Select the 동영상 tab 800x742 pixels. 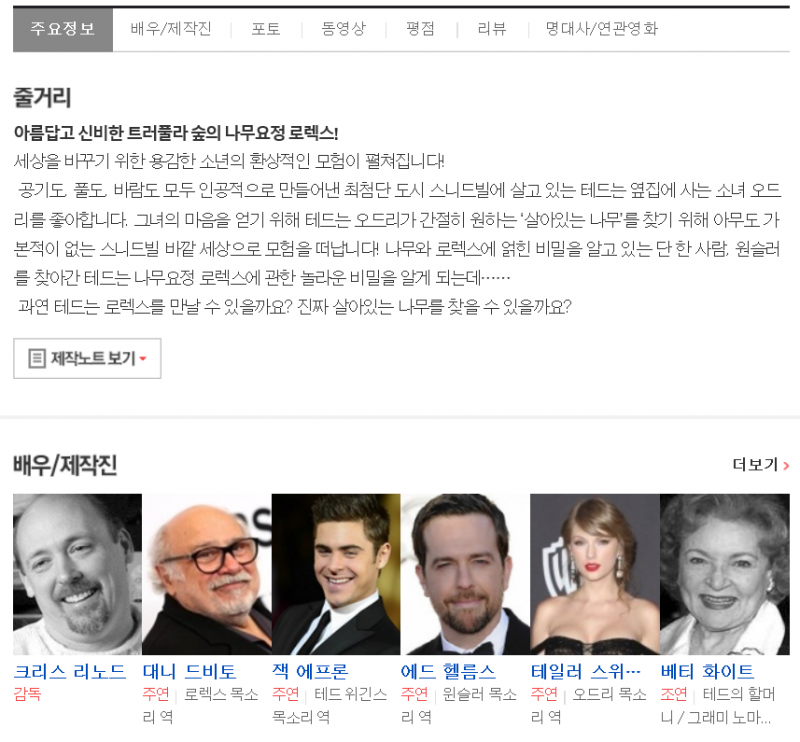tap(343, 29)
